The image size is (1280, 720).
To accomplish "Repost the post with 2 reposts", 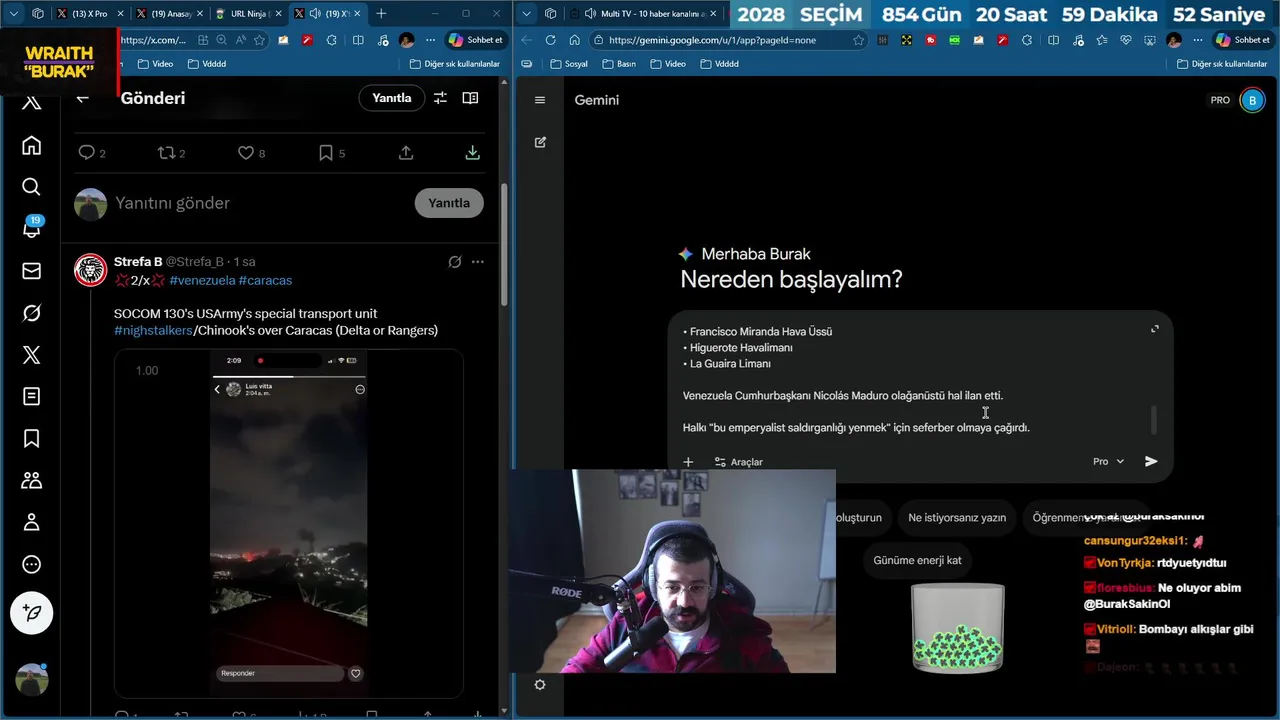I will [171, 153].
